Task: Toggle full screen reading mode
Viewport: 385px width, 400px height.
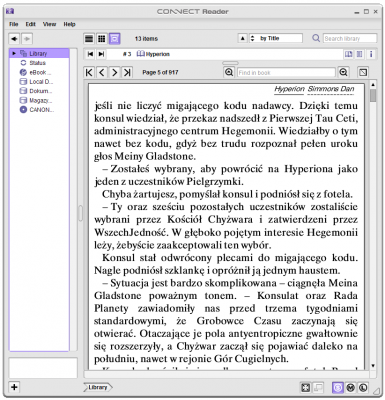Action: click(363, 72)
